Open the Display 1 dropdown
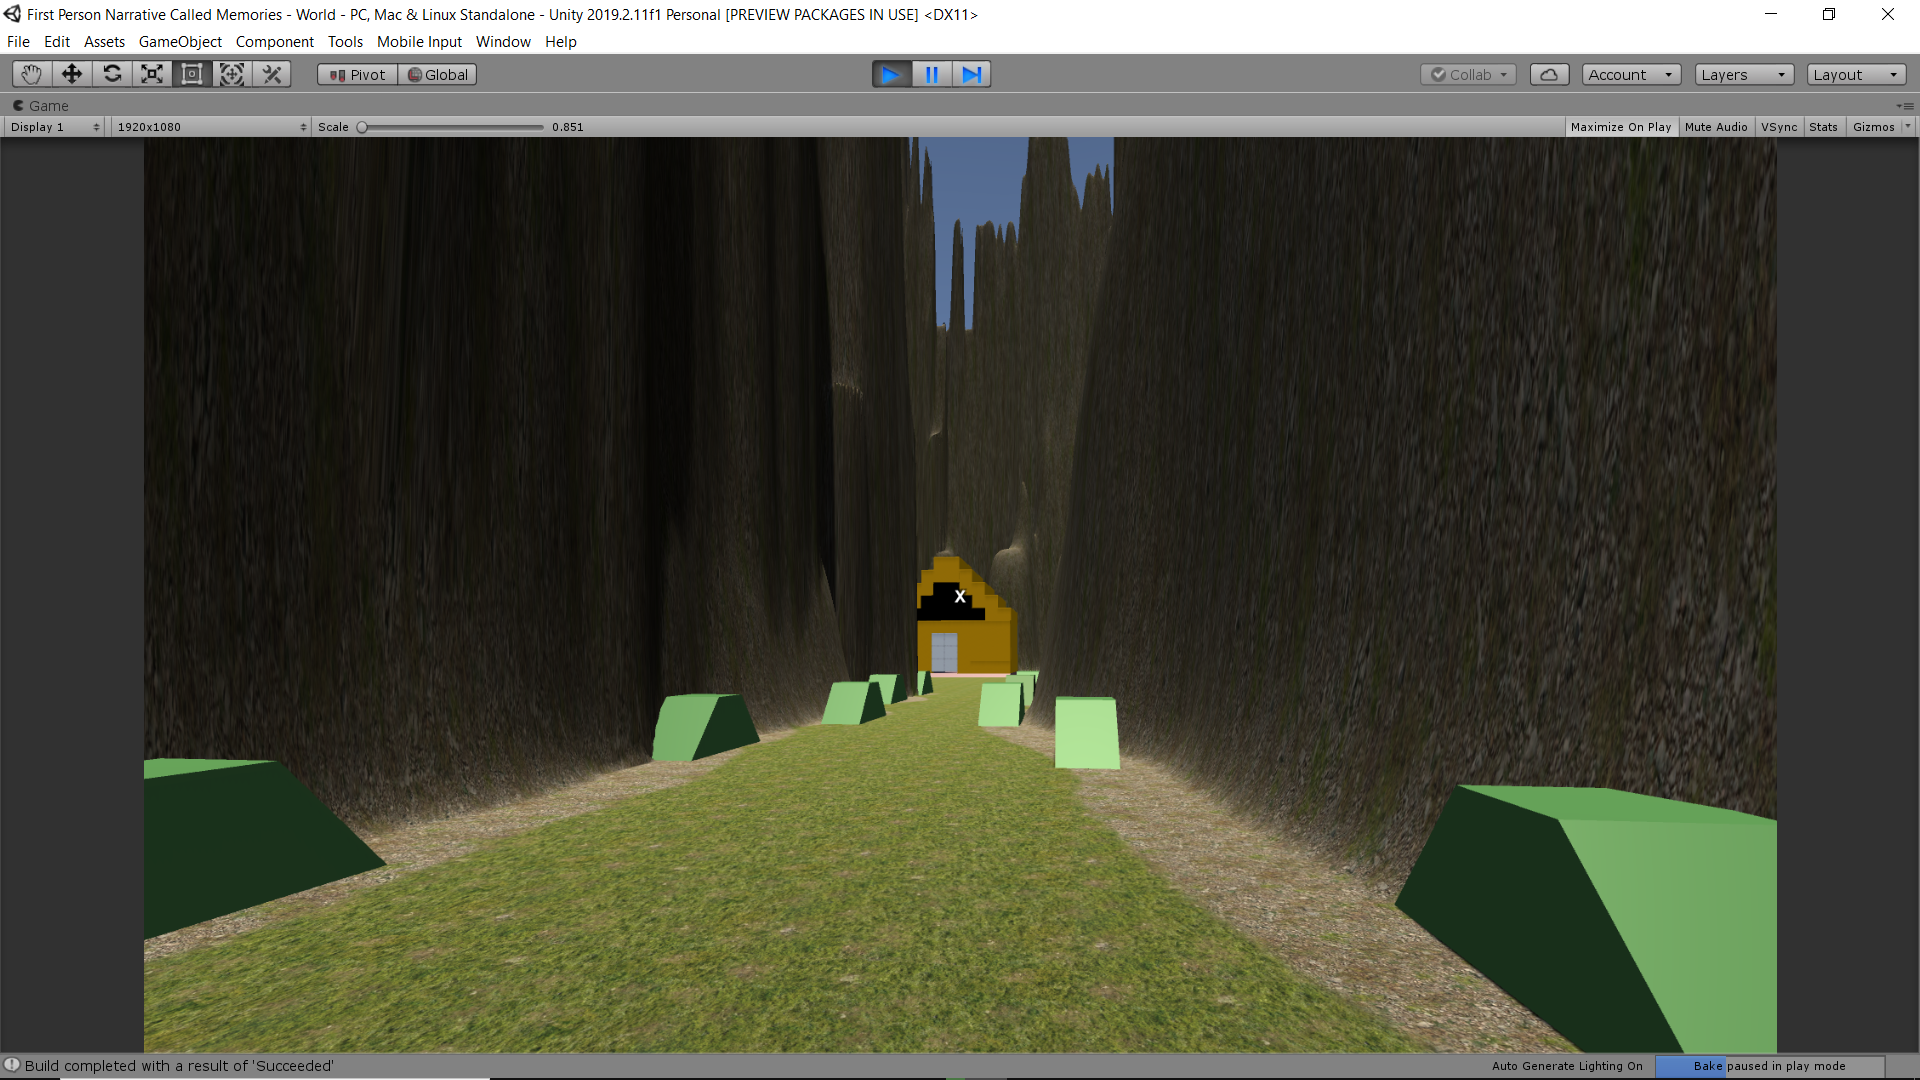Viewport: 1920px width, 1080px height. click(55, 127)
